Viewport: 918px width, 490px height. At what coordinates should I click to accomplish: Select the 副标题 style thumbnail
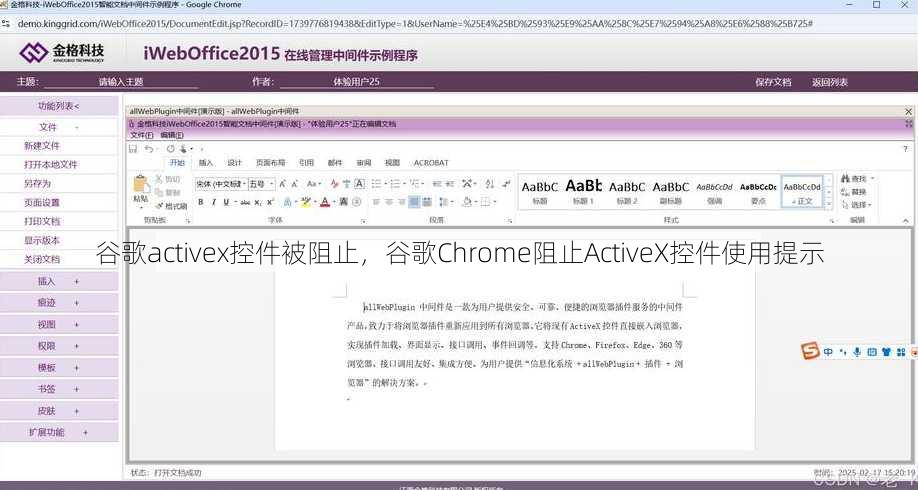coord(670,191)
